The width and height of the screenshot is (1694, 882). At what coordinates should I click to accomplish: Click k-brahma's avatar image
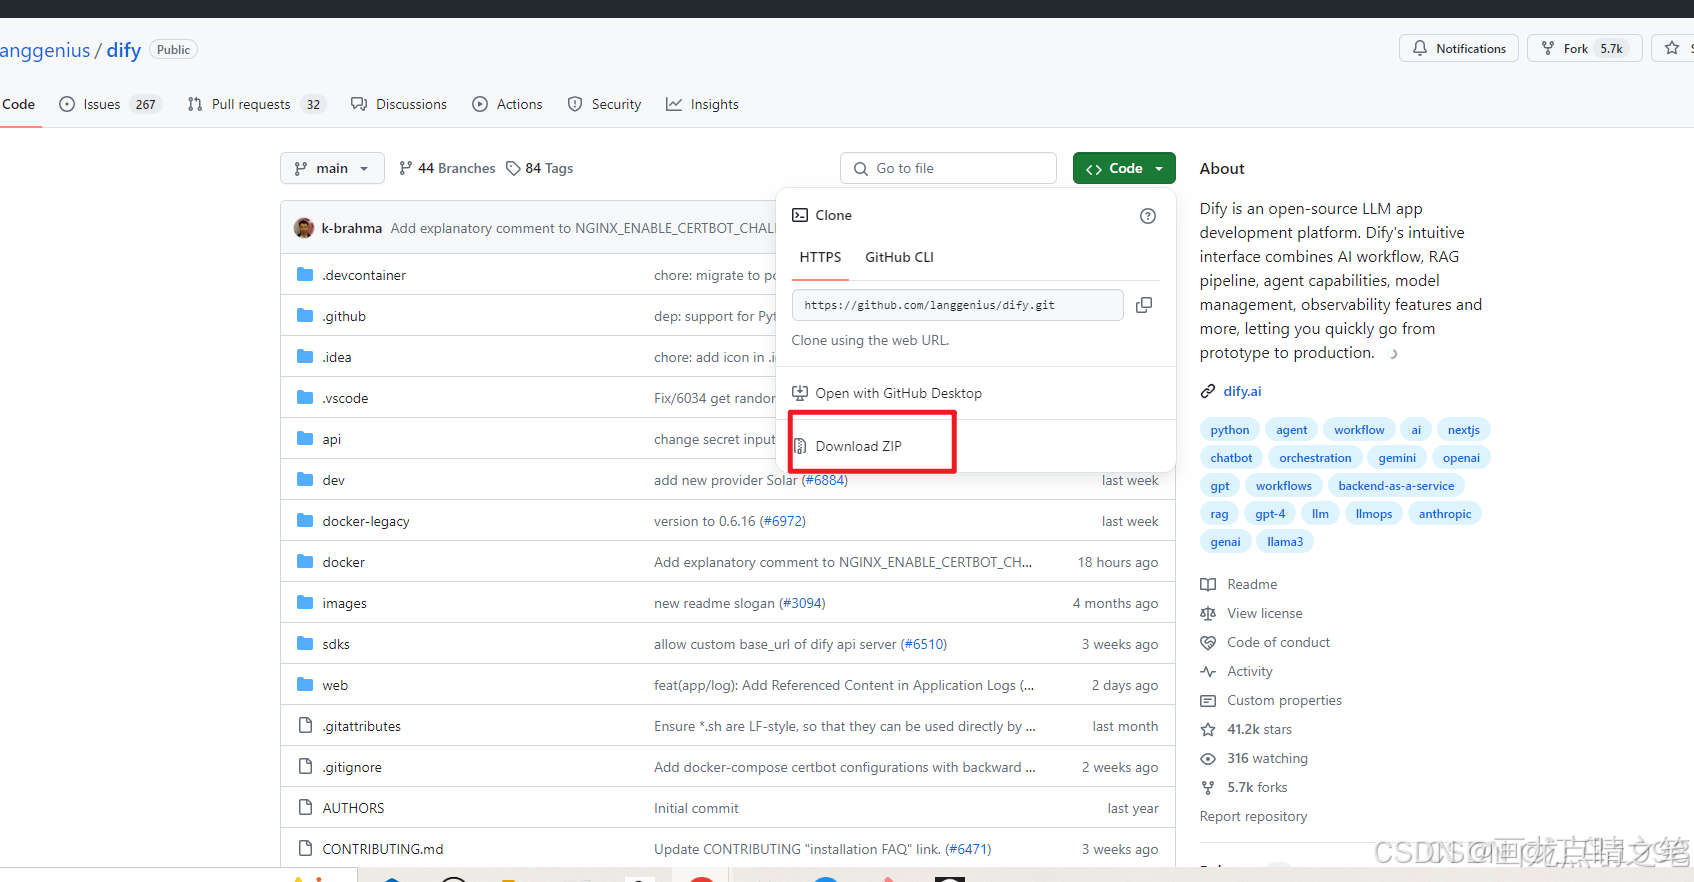[x=304, y=228]
